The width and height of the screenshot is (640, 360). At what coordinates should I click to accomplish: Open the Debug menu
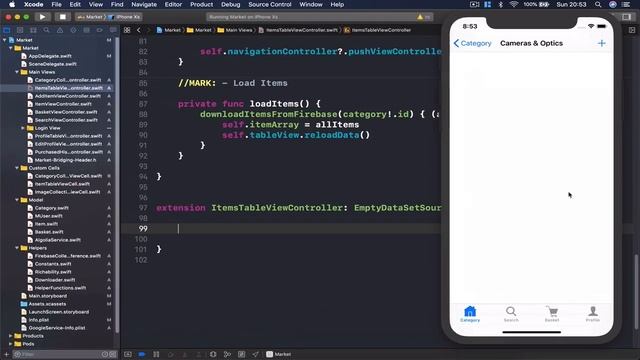click(x=231, y=4)
